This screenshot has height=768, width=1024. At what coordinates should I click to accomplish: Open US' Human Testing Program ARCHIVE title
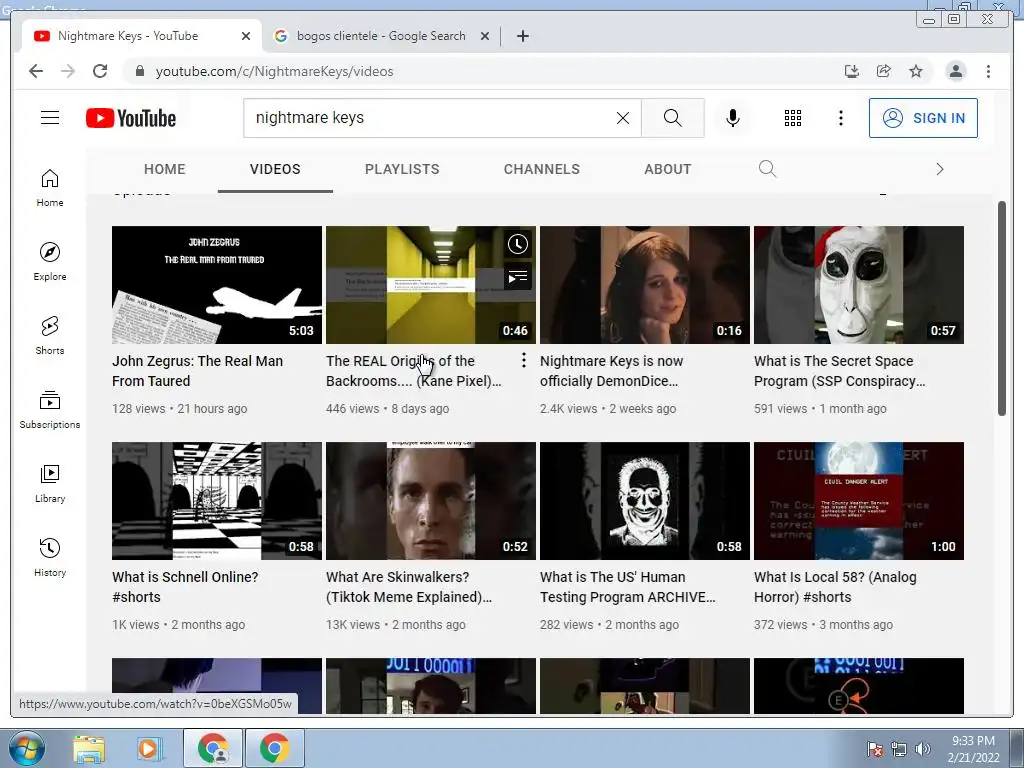coord(627,586)
